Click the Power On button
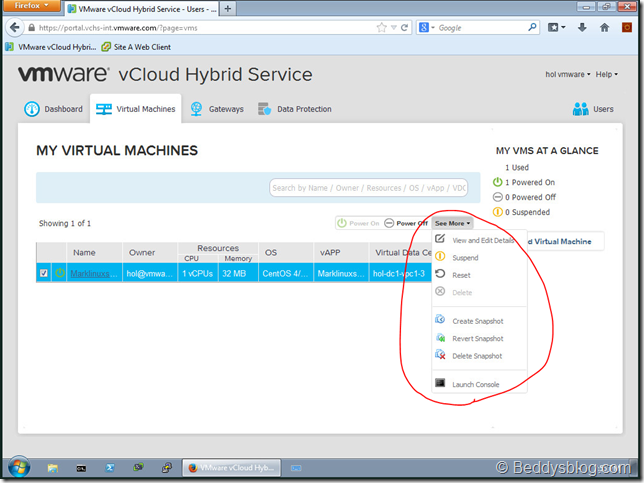The width and height of the screenshot is (644, 483). coord(358,223)
